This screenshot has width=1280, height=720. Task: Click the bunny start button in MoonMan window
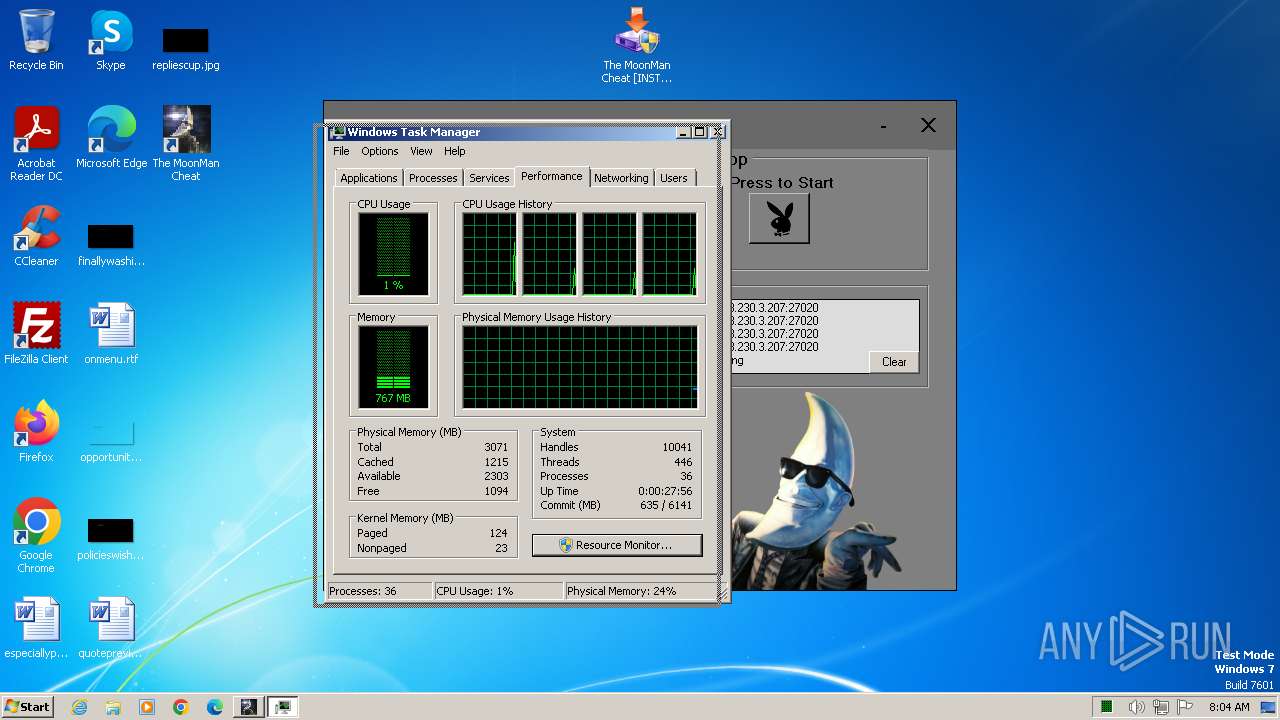point(779,218)
